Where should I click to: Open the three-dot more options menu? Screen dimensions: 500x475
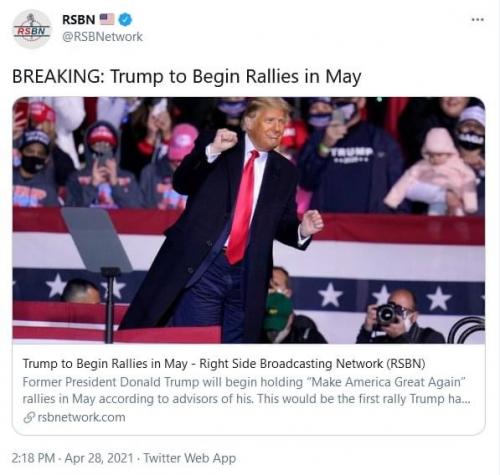(x=477, y=20)
